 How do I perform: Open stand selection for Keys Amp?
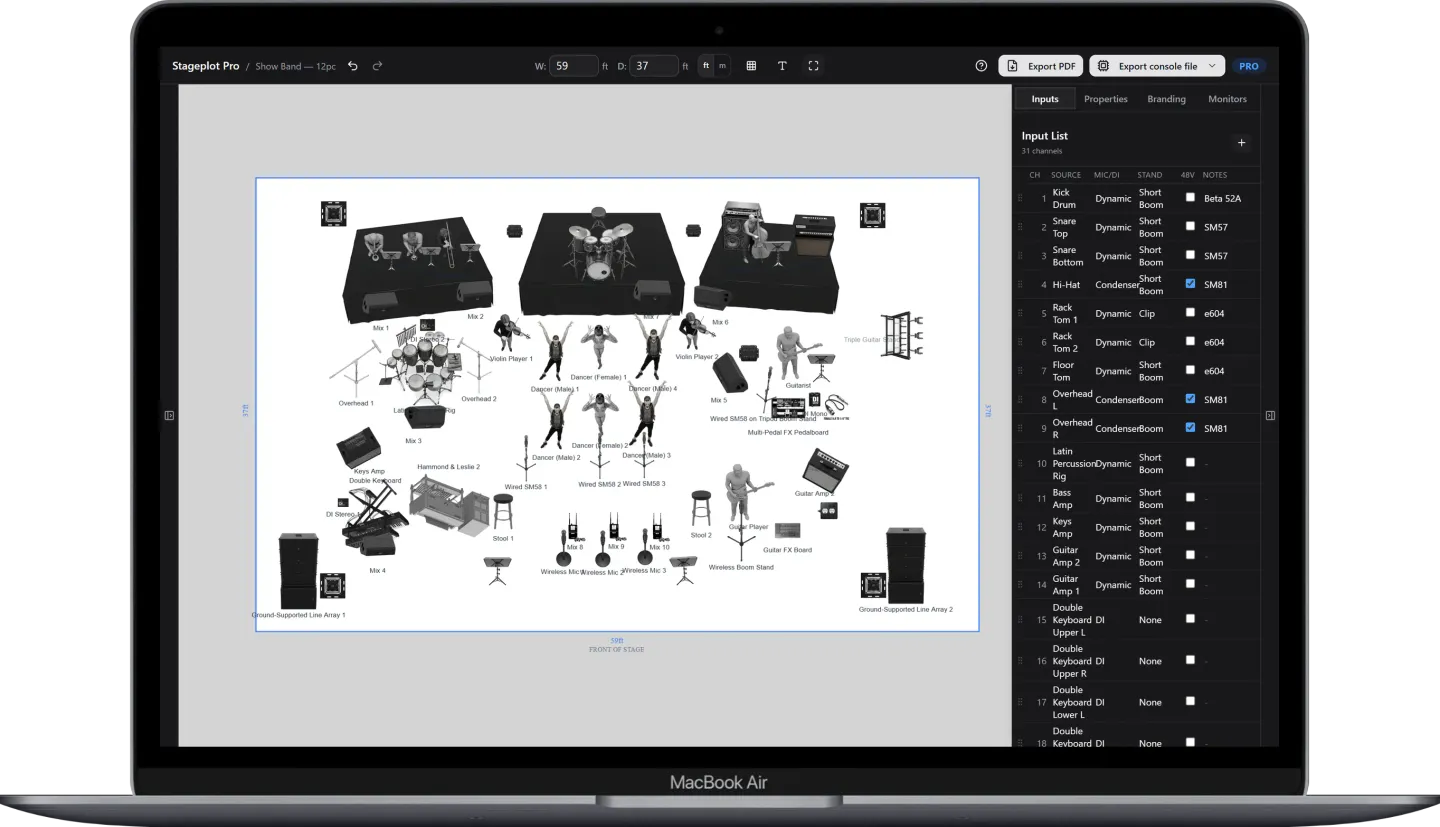[x=1151, y=527]
